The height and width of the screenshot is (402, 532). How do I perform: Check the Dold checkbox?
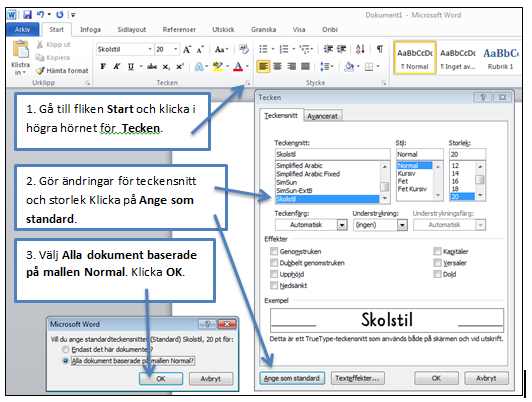(x=437, y=274)
